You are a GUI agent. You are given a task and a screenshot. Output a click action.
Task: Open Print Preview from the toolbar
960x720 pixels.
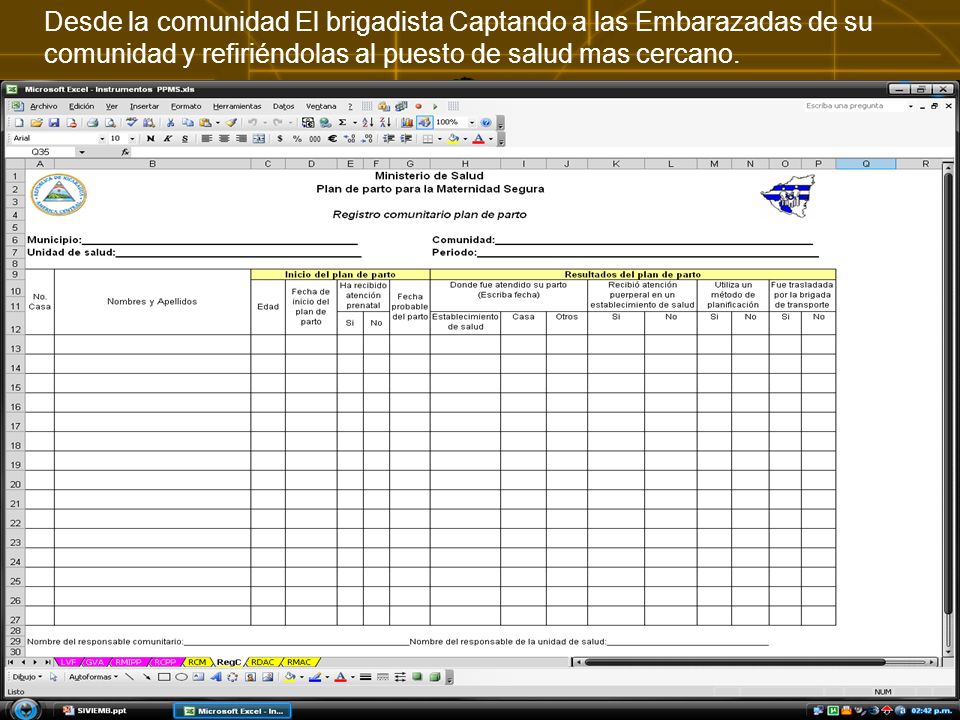(110, 122)
